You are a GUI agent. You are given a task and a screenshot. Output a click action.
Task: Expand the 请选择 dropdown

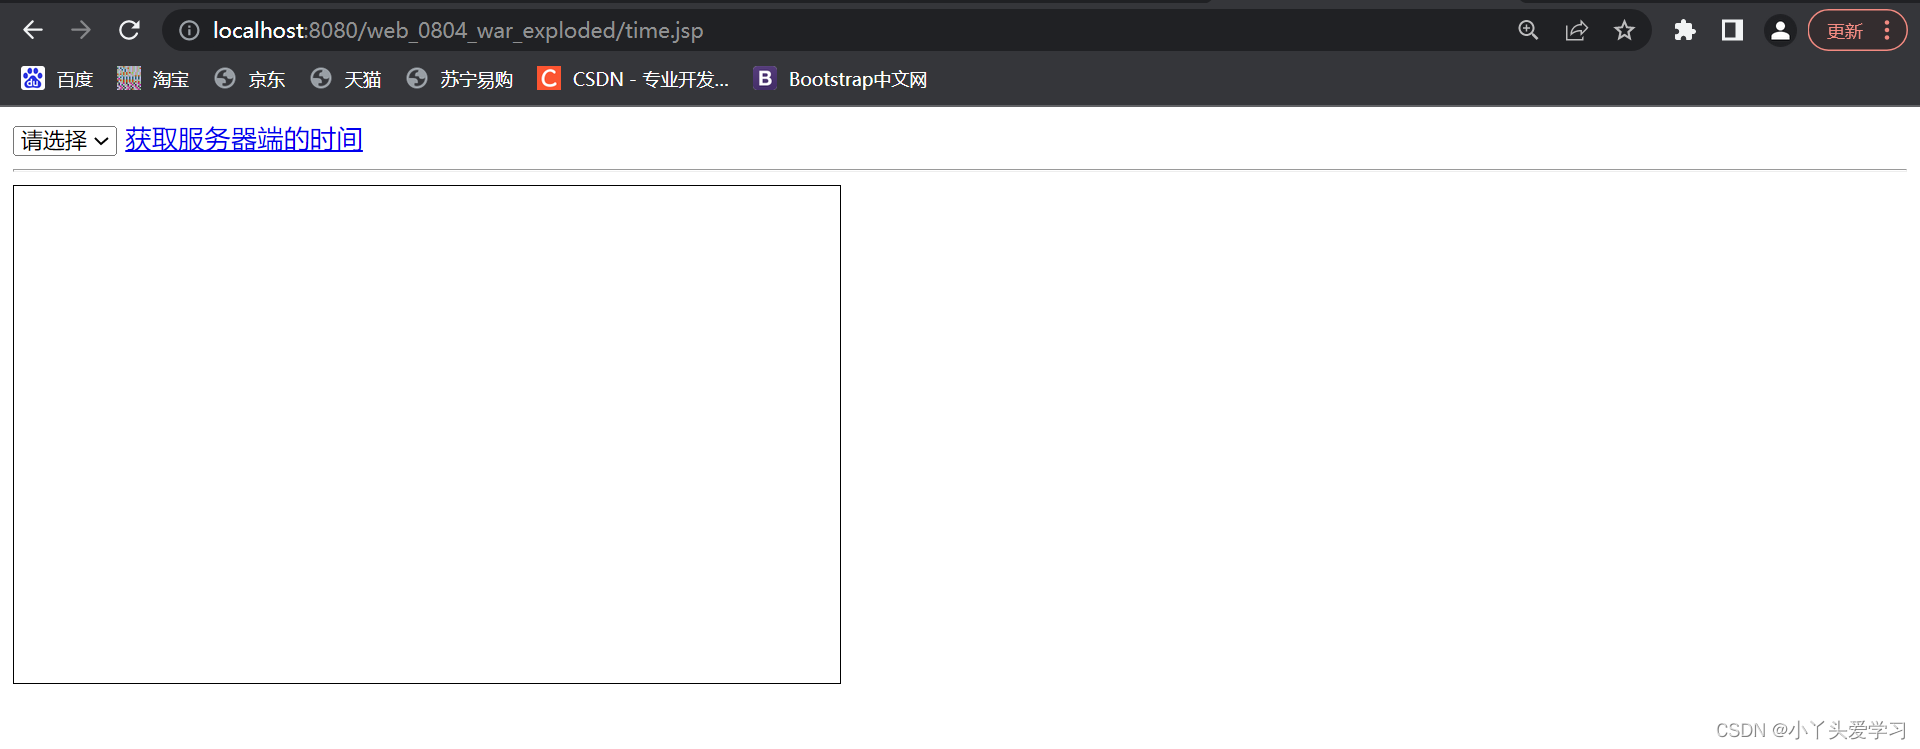65,141
